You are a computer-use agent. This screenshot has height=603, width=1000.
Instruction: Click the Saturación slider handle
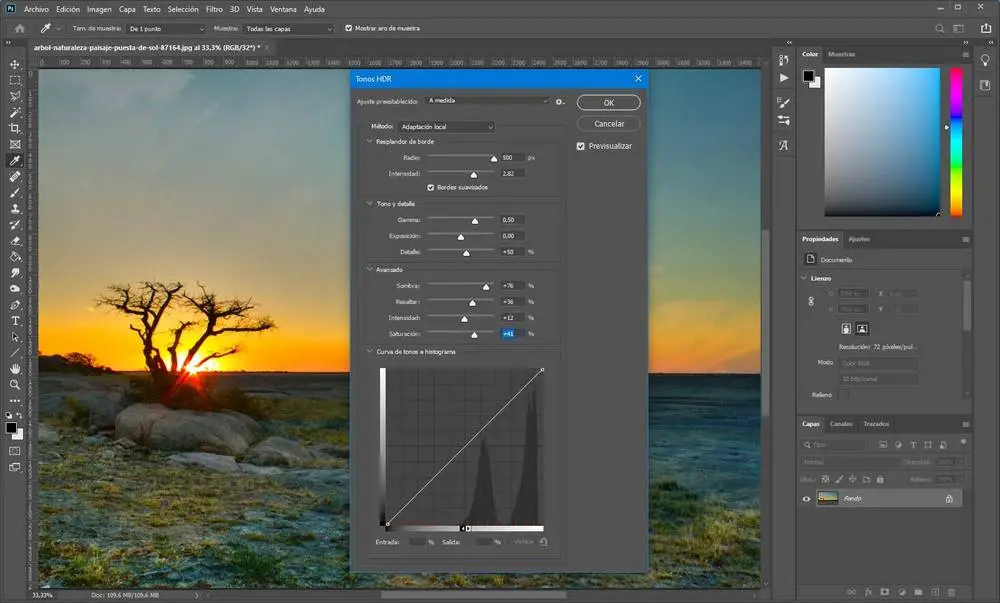click(474, 334)
